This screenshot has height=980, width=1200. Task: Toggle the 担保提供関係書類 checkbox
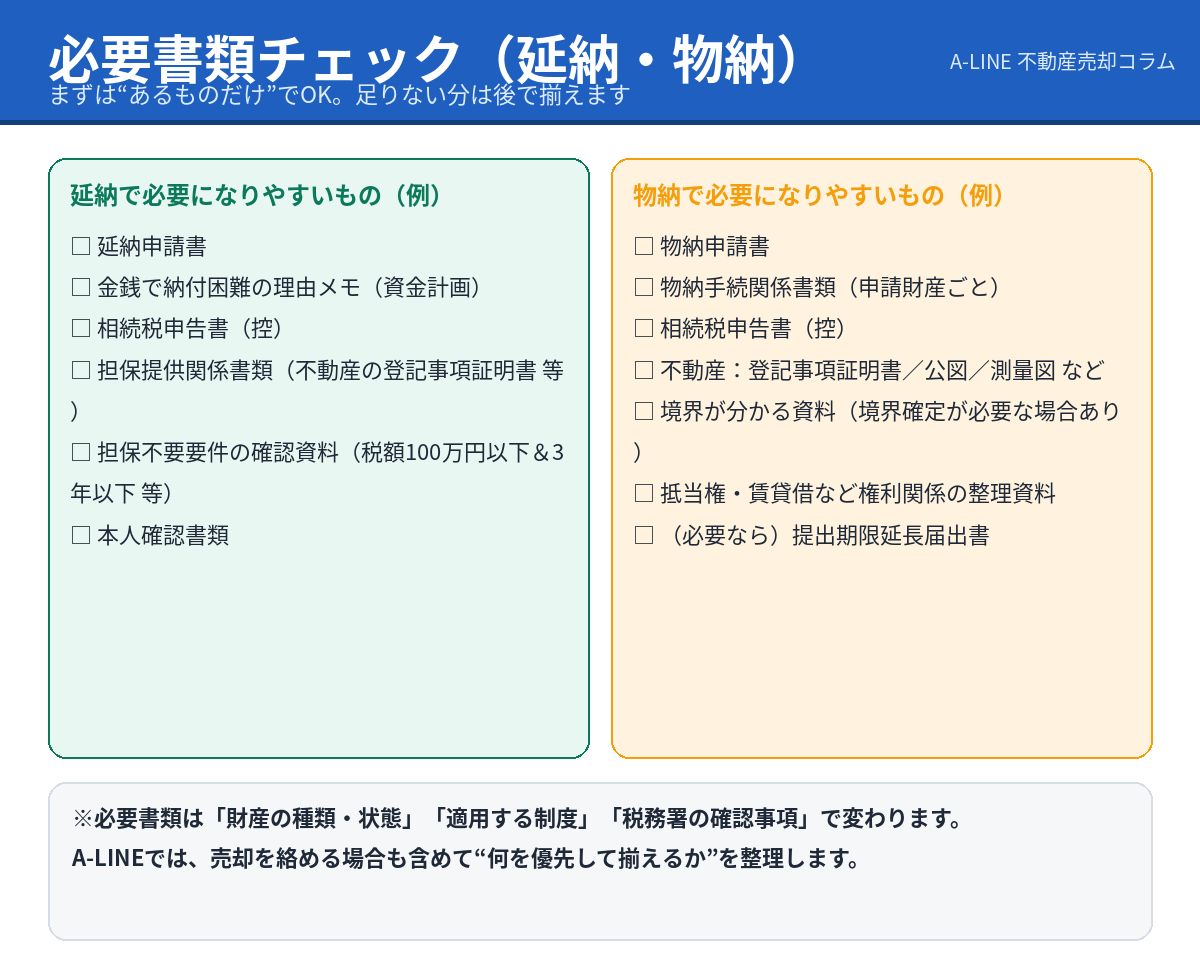(81, 371)
